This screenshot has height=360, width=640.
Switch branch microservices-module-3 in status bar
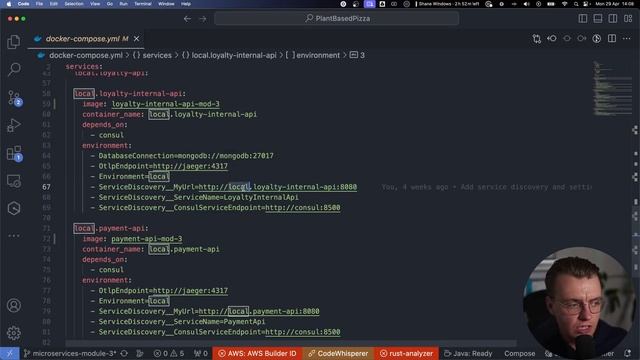[x=70, y=353]
